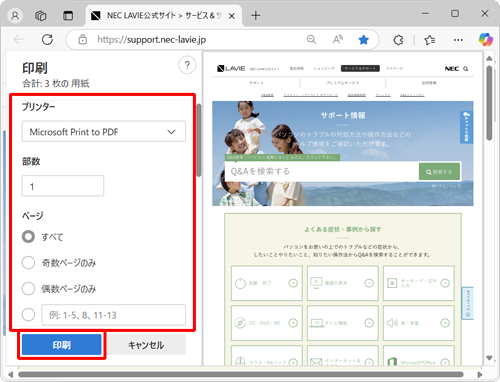This screenshot has width=500, height=382.
Task: Open the Favorites list icon
Action: (430, 40)
